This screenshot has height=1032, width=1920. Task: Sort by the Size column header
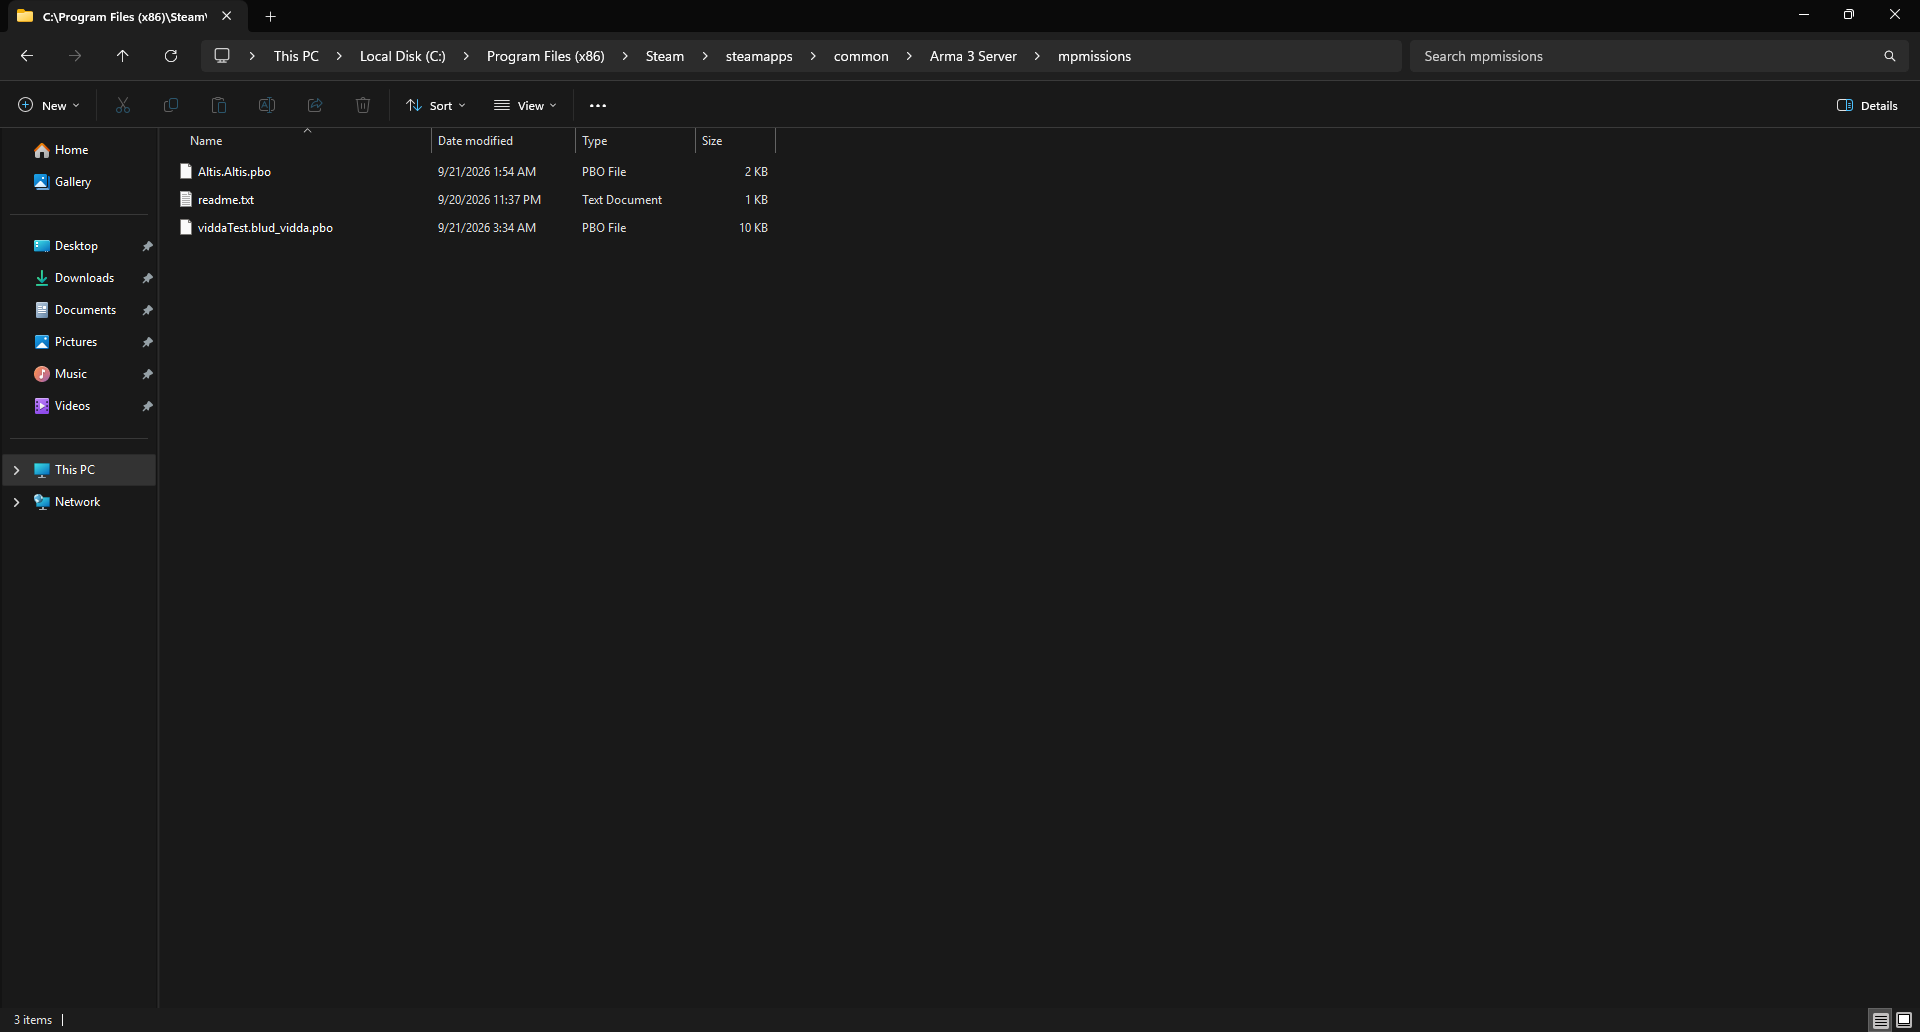coord(735,141)
